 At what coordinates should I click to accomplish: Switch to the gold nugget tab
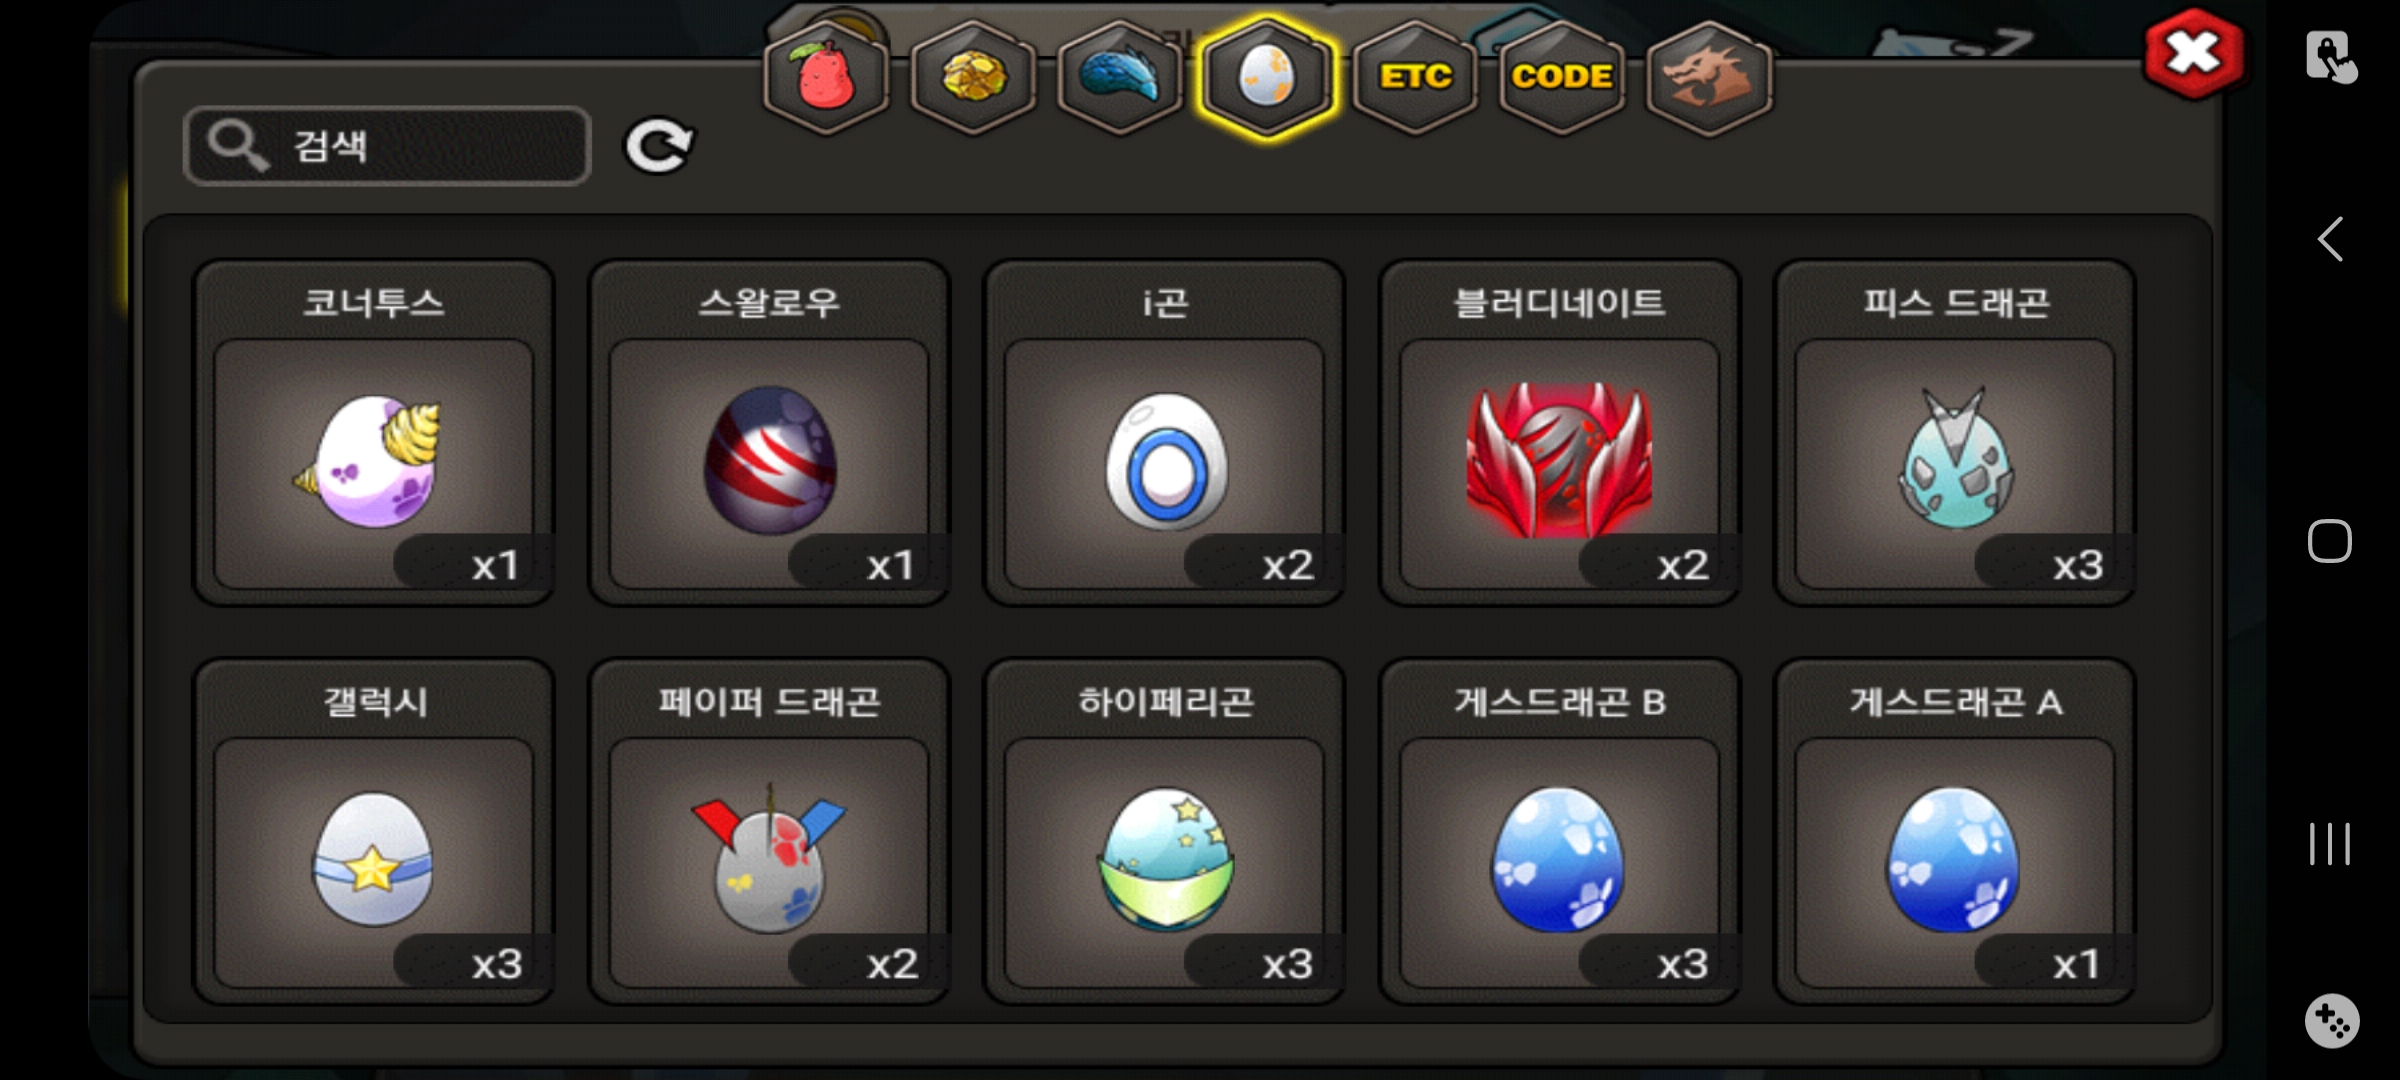pos(973,77)
